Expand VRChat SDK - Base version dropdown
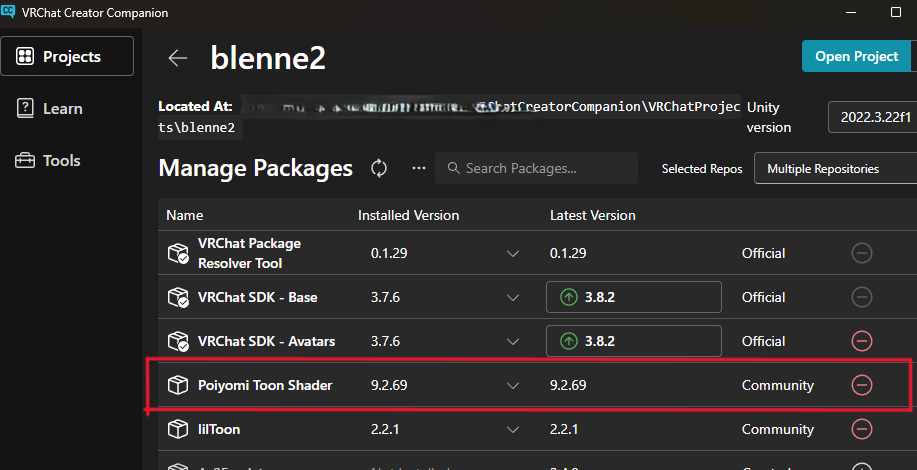The width and height of the screenshot is (917, 470). 513,297
